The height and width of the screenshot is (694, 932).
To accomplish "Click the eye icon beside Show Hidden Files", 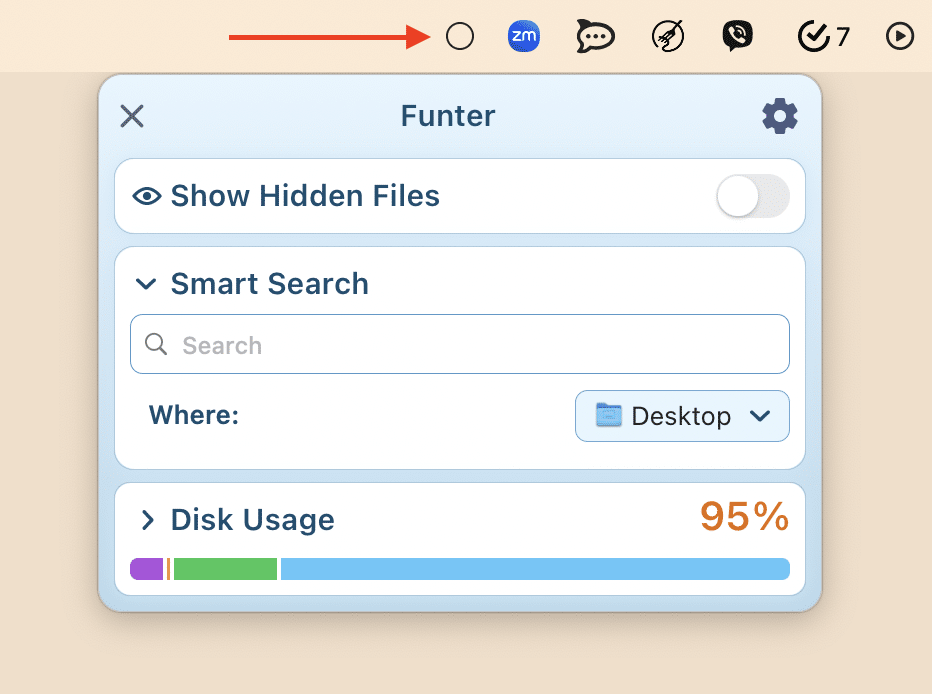I will coord(147,196).
